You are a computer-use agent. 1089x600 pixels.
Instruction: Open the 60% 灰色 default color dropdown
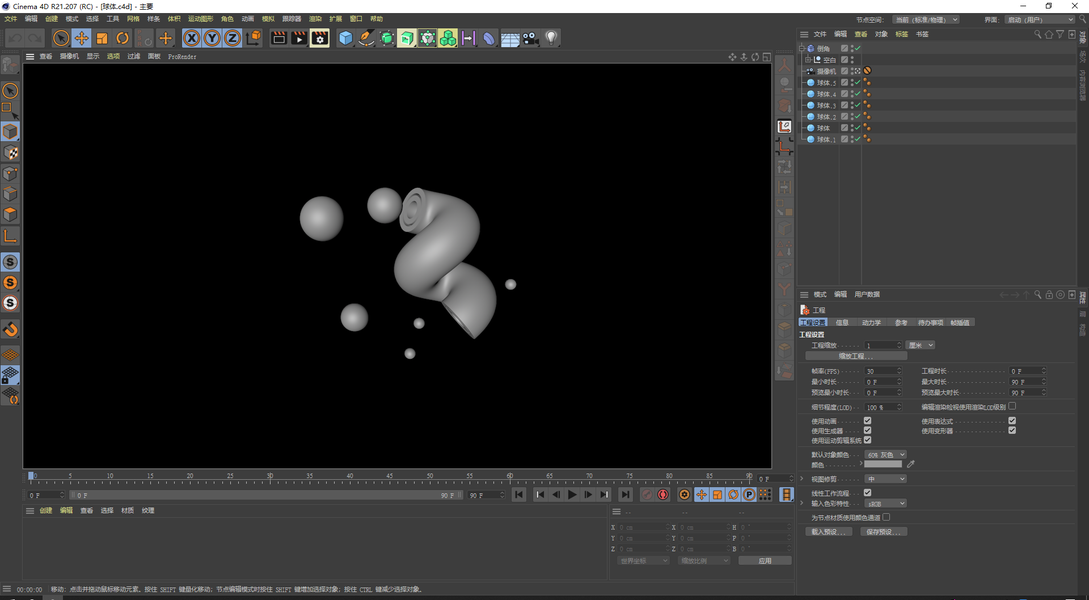(x=886, y=455)
